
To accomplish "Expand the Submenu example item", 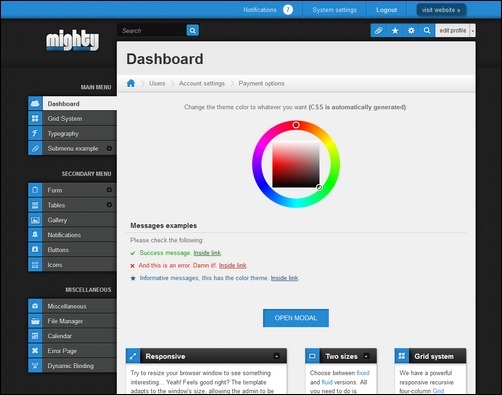I will [109, 148].
